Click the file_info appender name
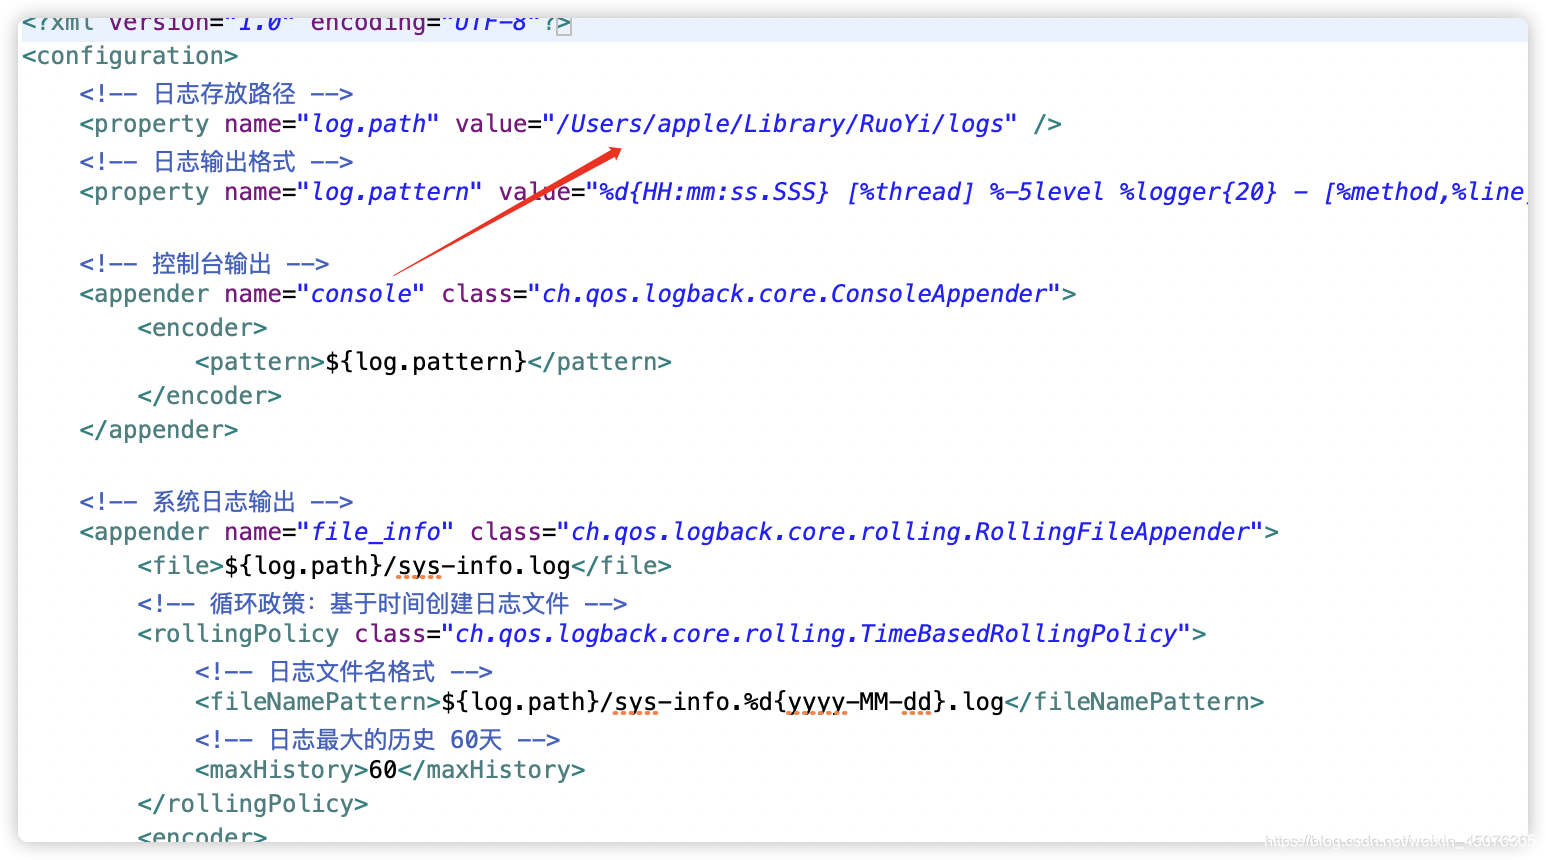This screenshot has width=1546, height=860. (x=376, y=532)
